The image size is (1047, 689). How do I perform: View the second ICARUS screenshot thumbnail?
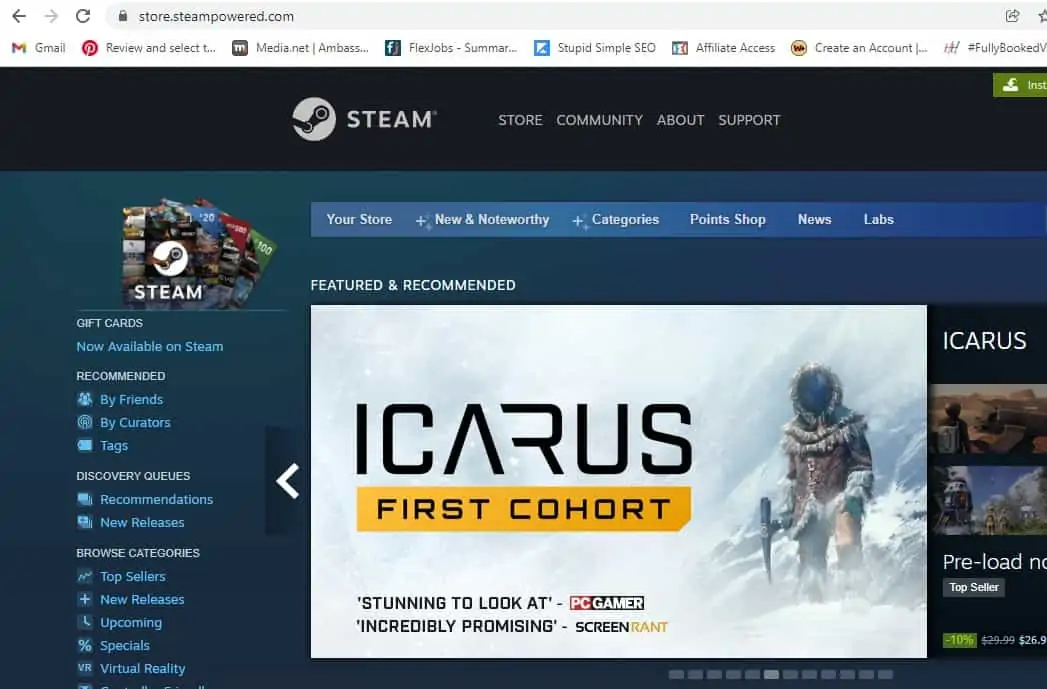[988, 500]
